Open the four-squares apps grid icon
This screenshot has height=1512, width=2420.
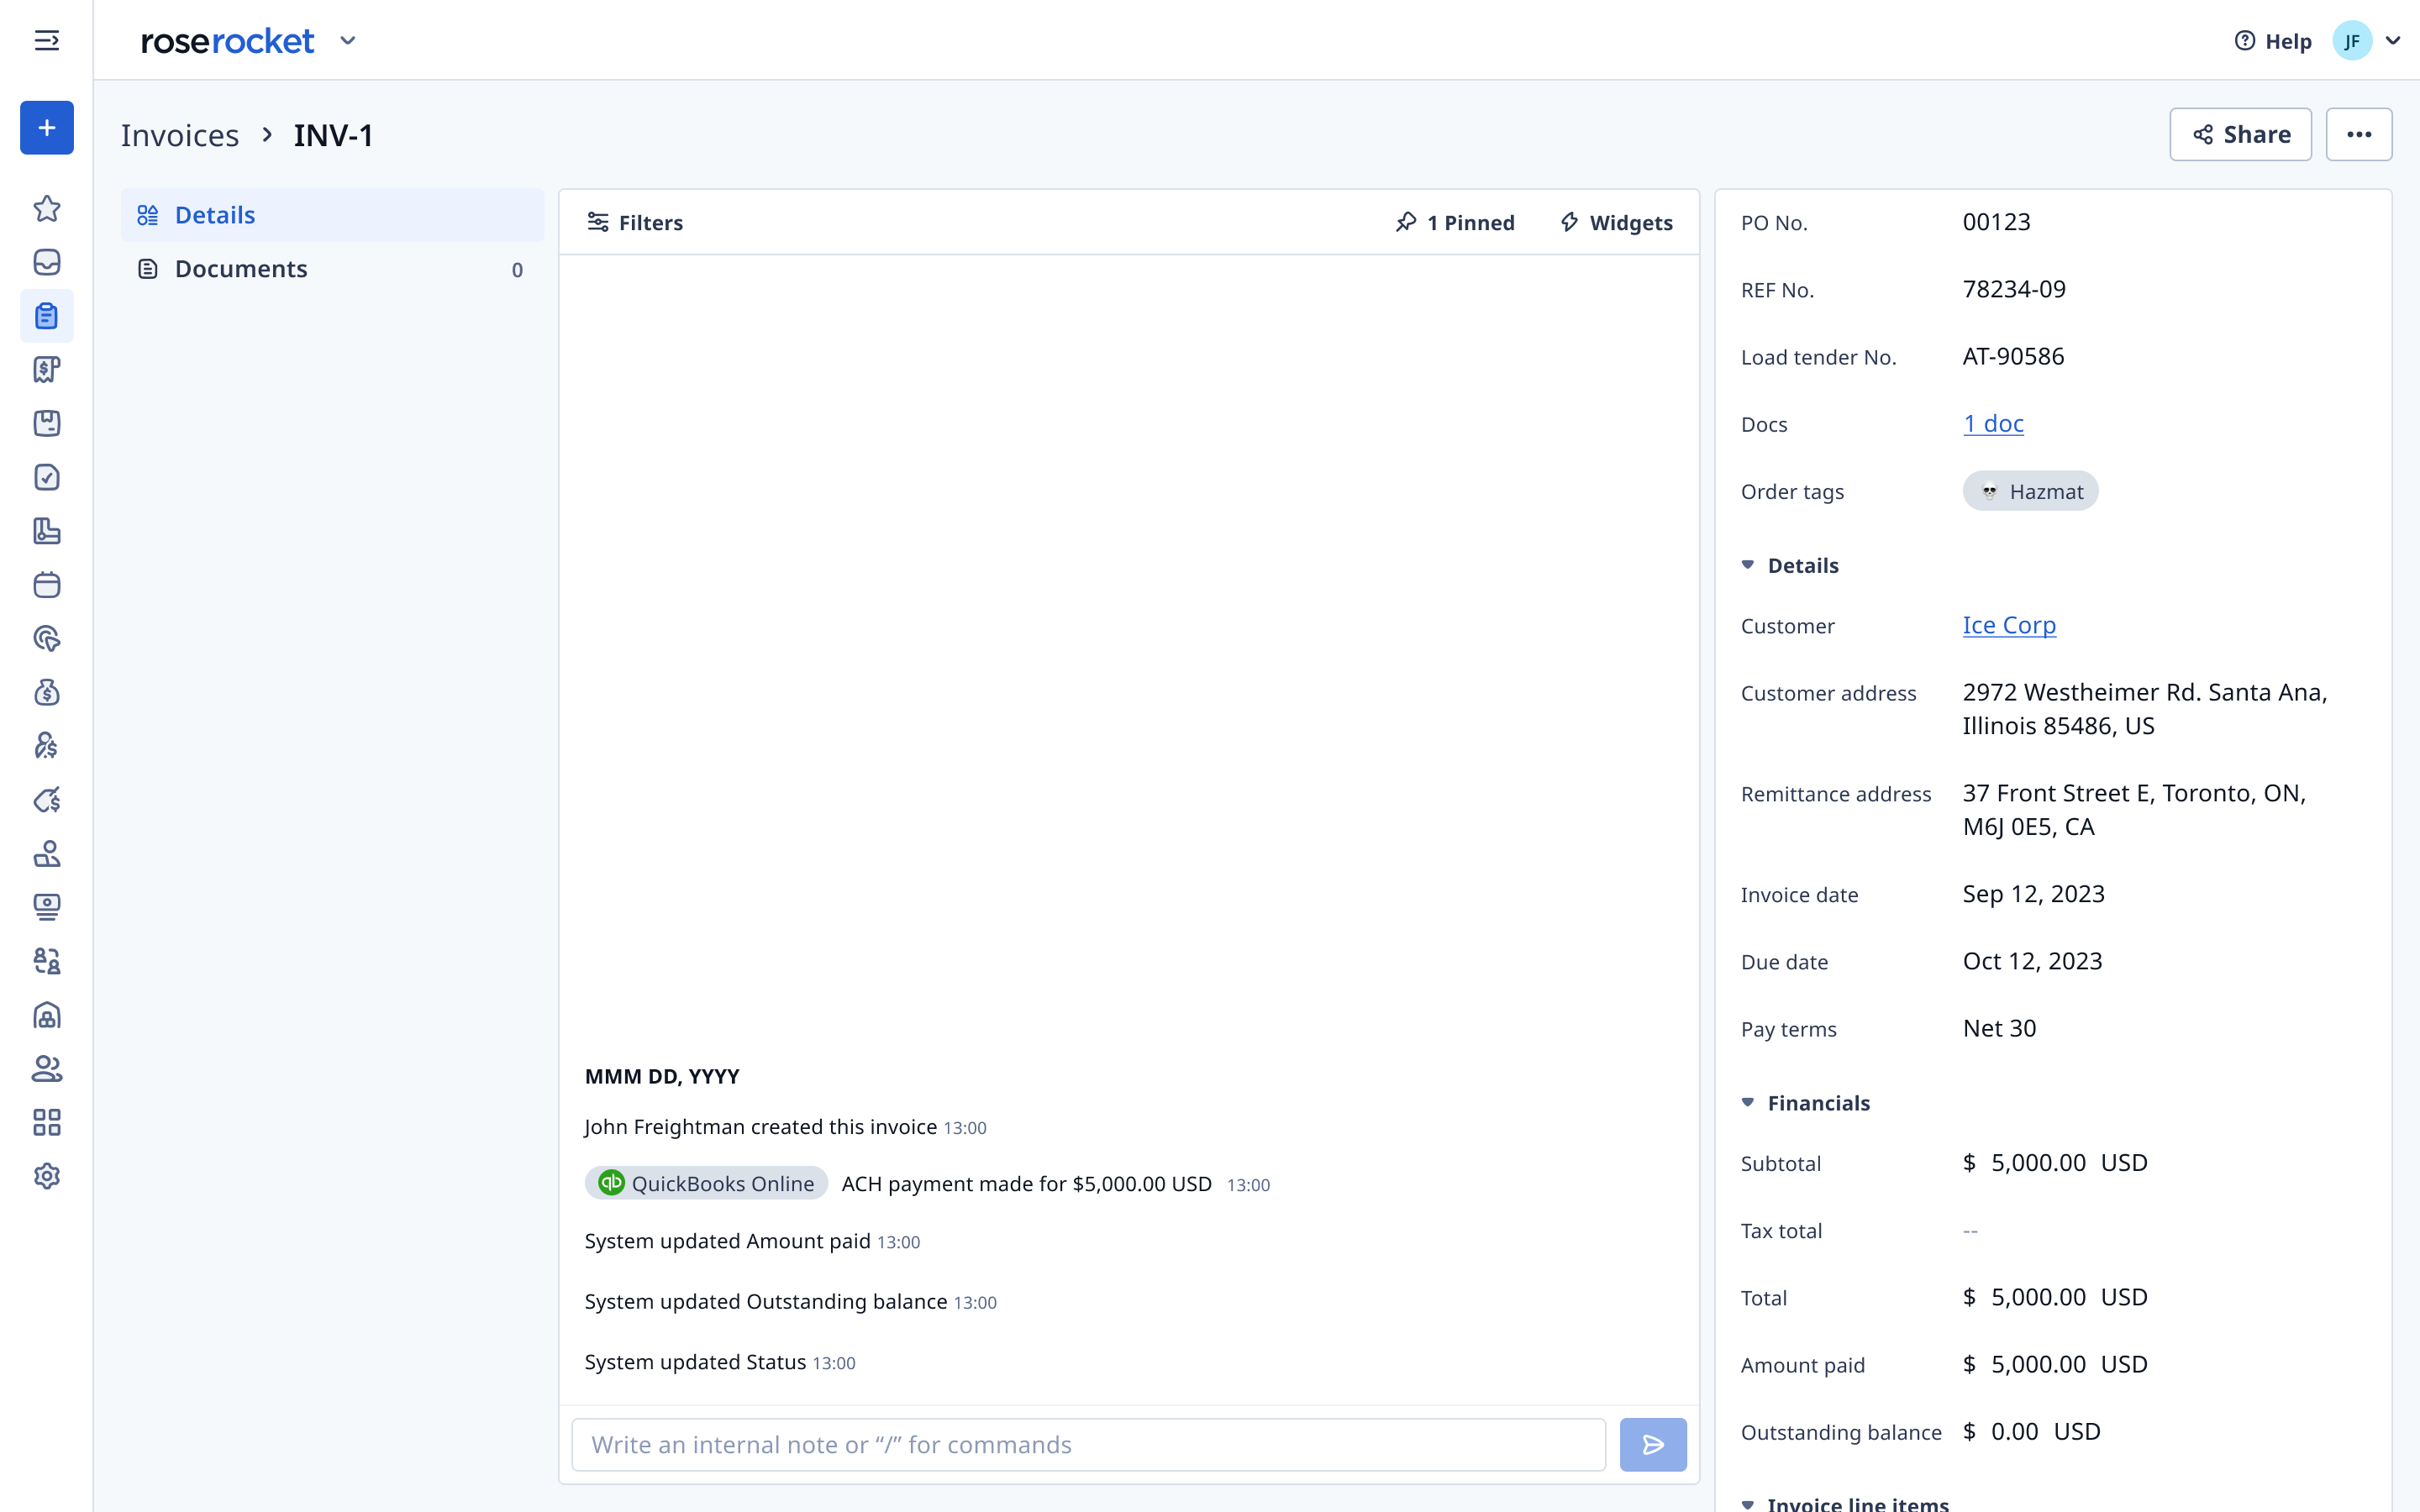(x=47, y=1122)
